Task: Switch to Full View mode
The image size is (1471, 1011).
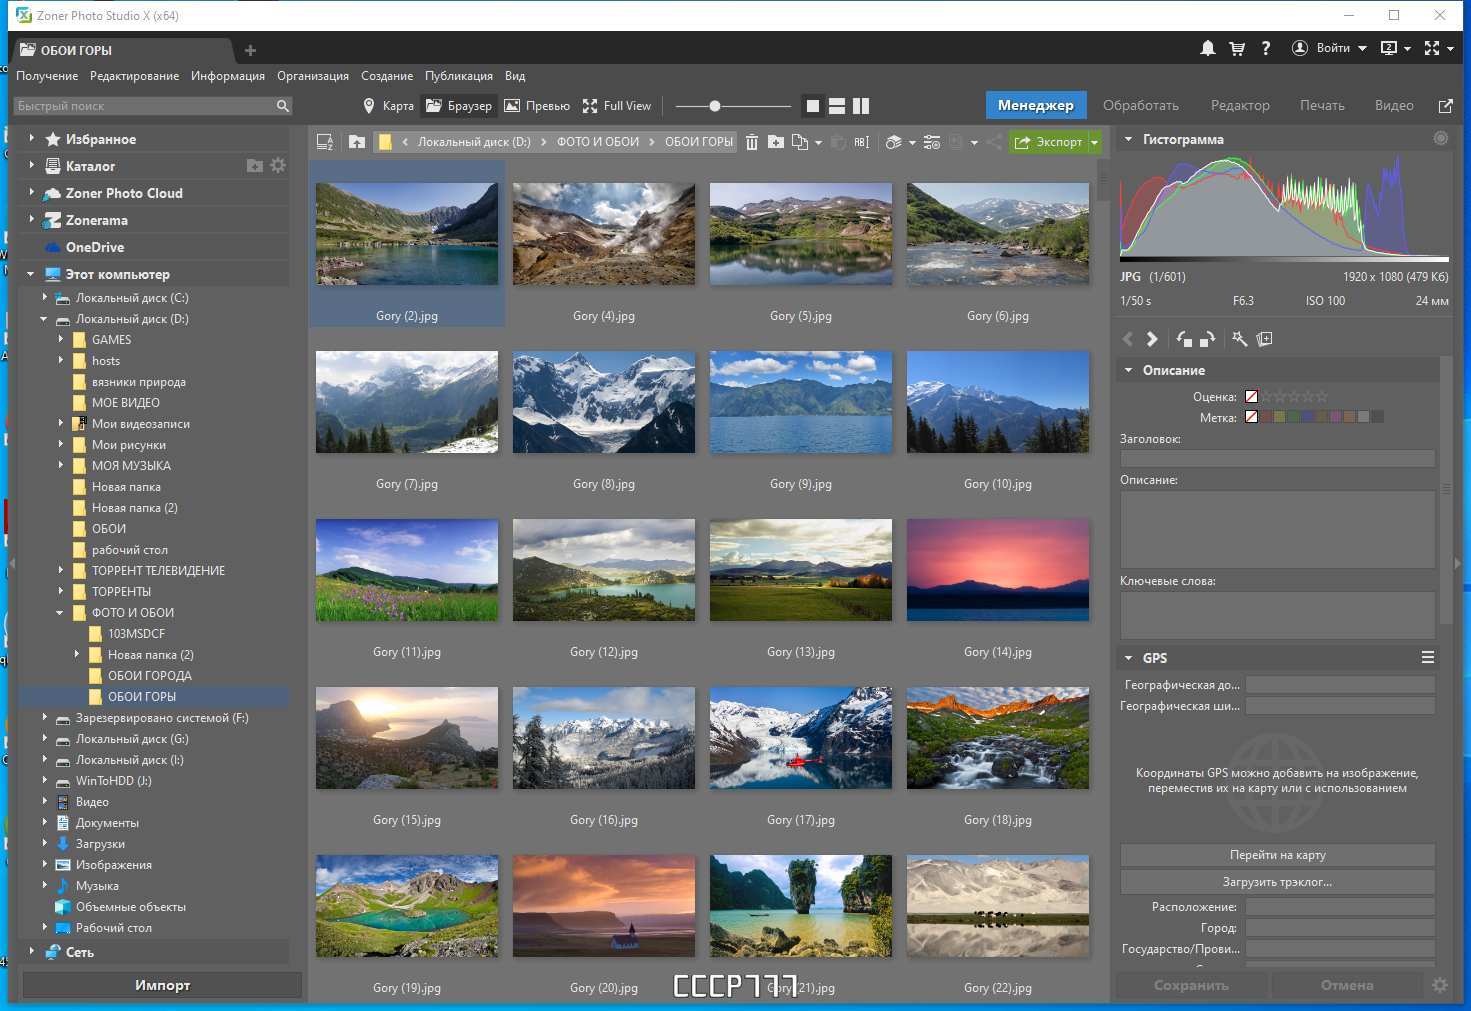Action: click(x=617, y=105)
